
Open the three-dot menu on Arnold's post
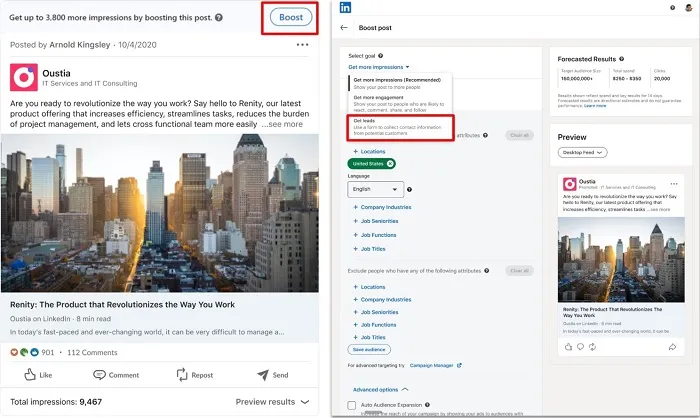point(303,44)
